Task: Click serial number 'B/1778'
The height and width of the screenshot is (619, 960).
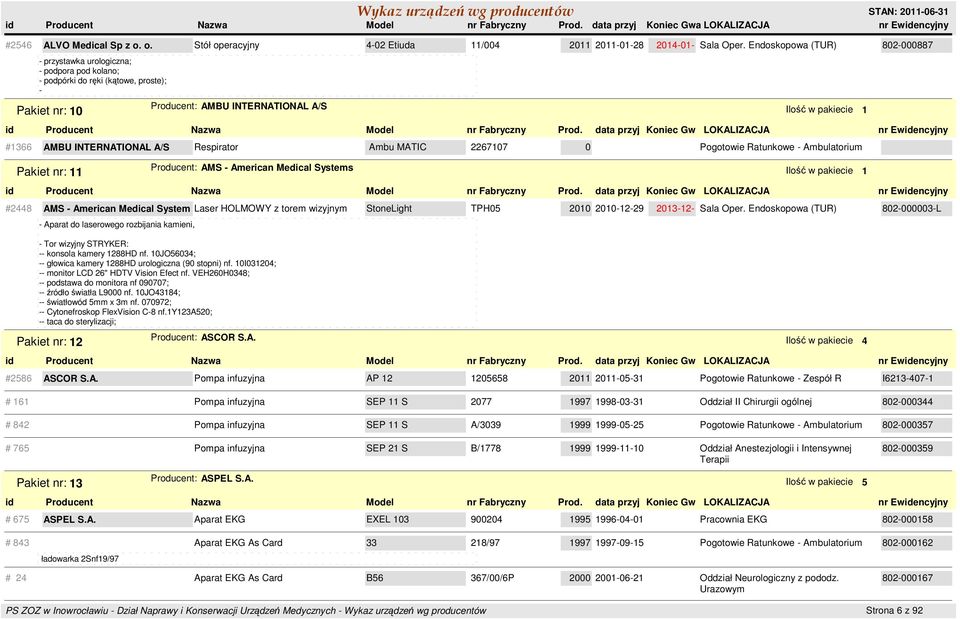Action: (486, 449)
